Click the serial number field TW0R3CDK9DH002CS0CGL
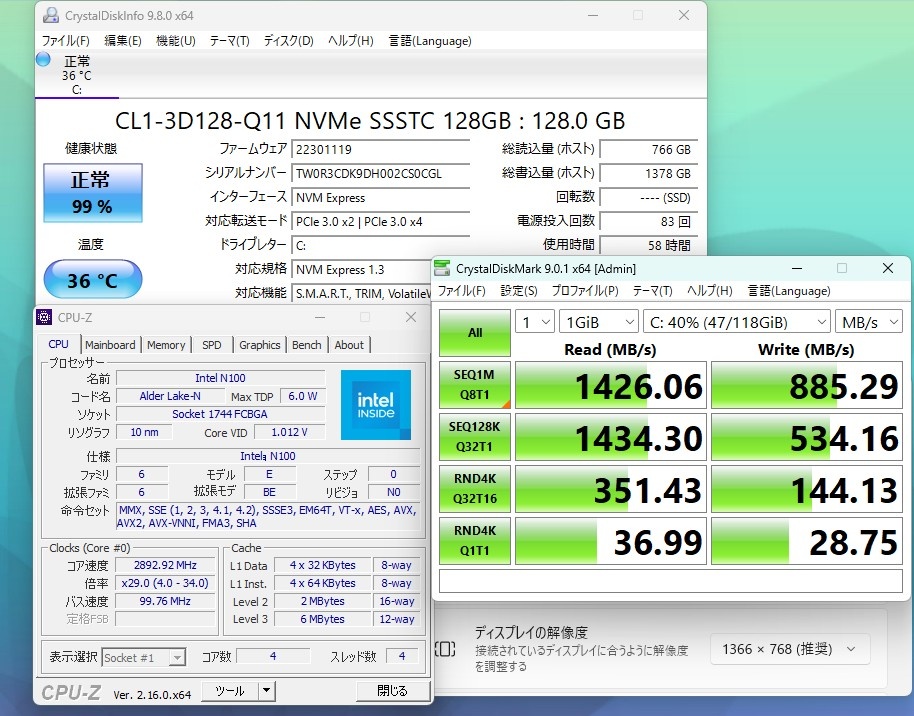The height and width of the screenshot is (716, 914). point(381,173)
